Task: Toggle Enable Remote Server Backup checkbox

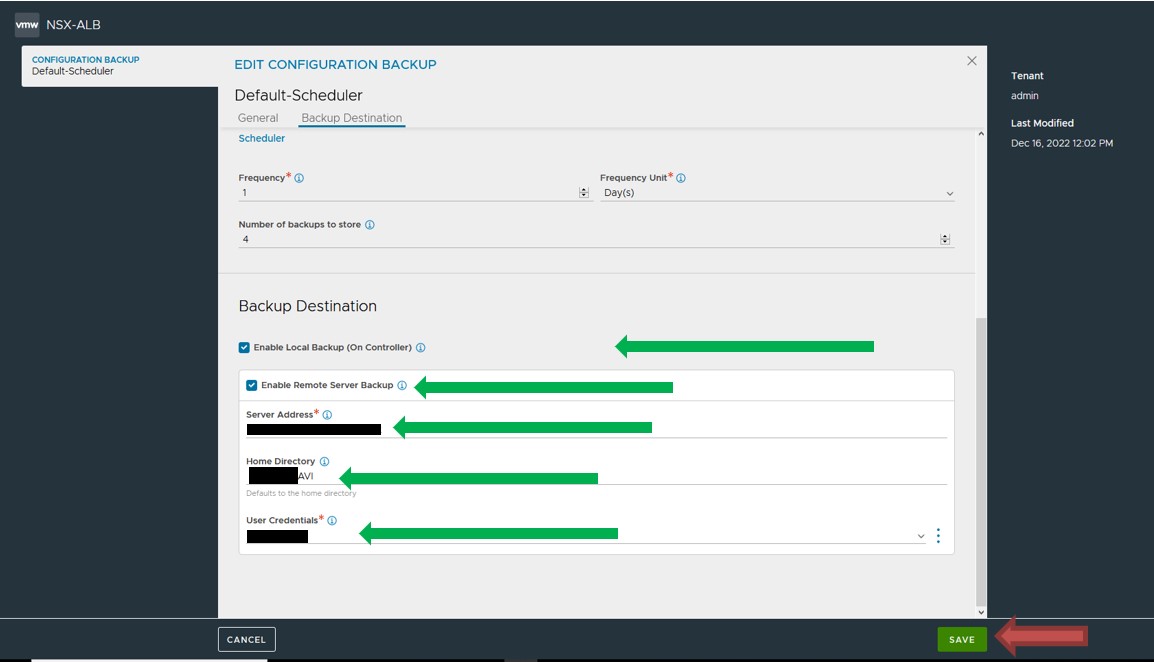Action: tap(252, 385)
